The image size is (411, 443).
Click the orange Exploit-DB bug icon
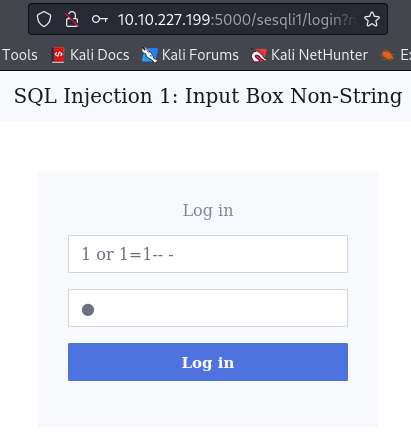click(387, 55)
